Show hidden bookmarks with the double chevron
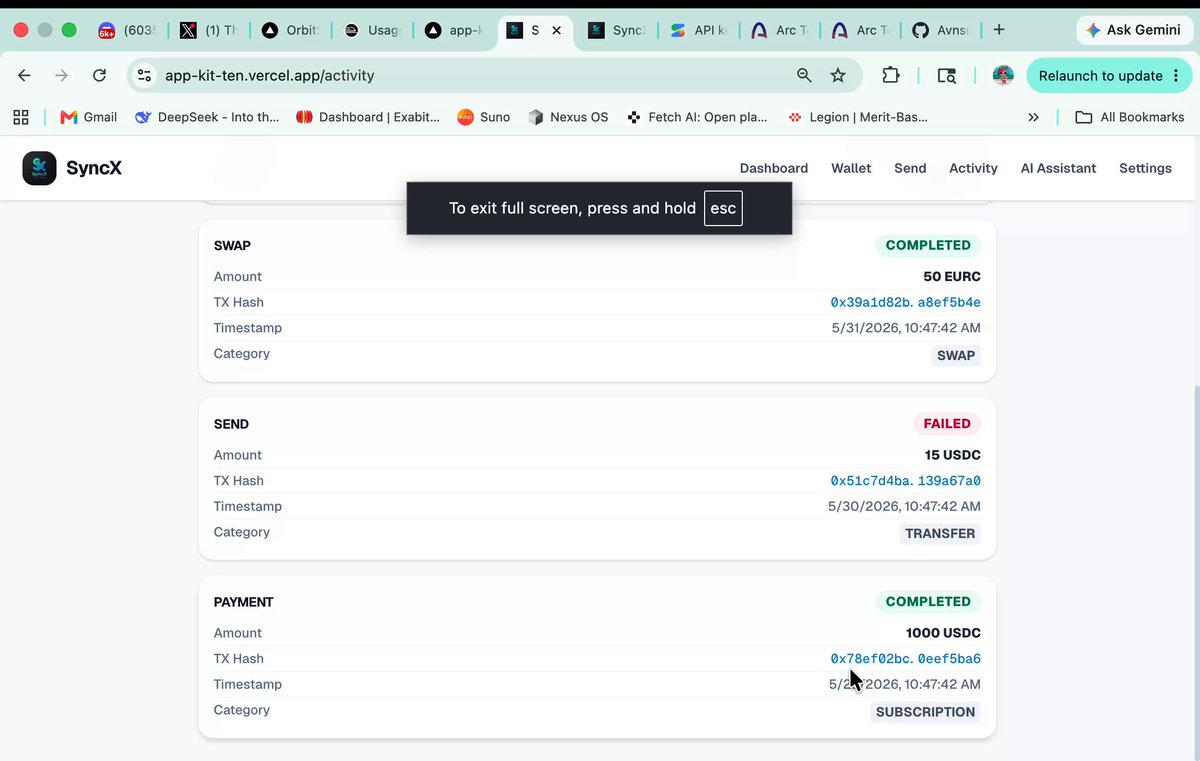The height and width of the screenshot is (761, 1200). 1033,117
